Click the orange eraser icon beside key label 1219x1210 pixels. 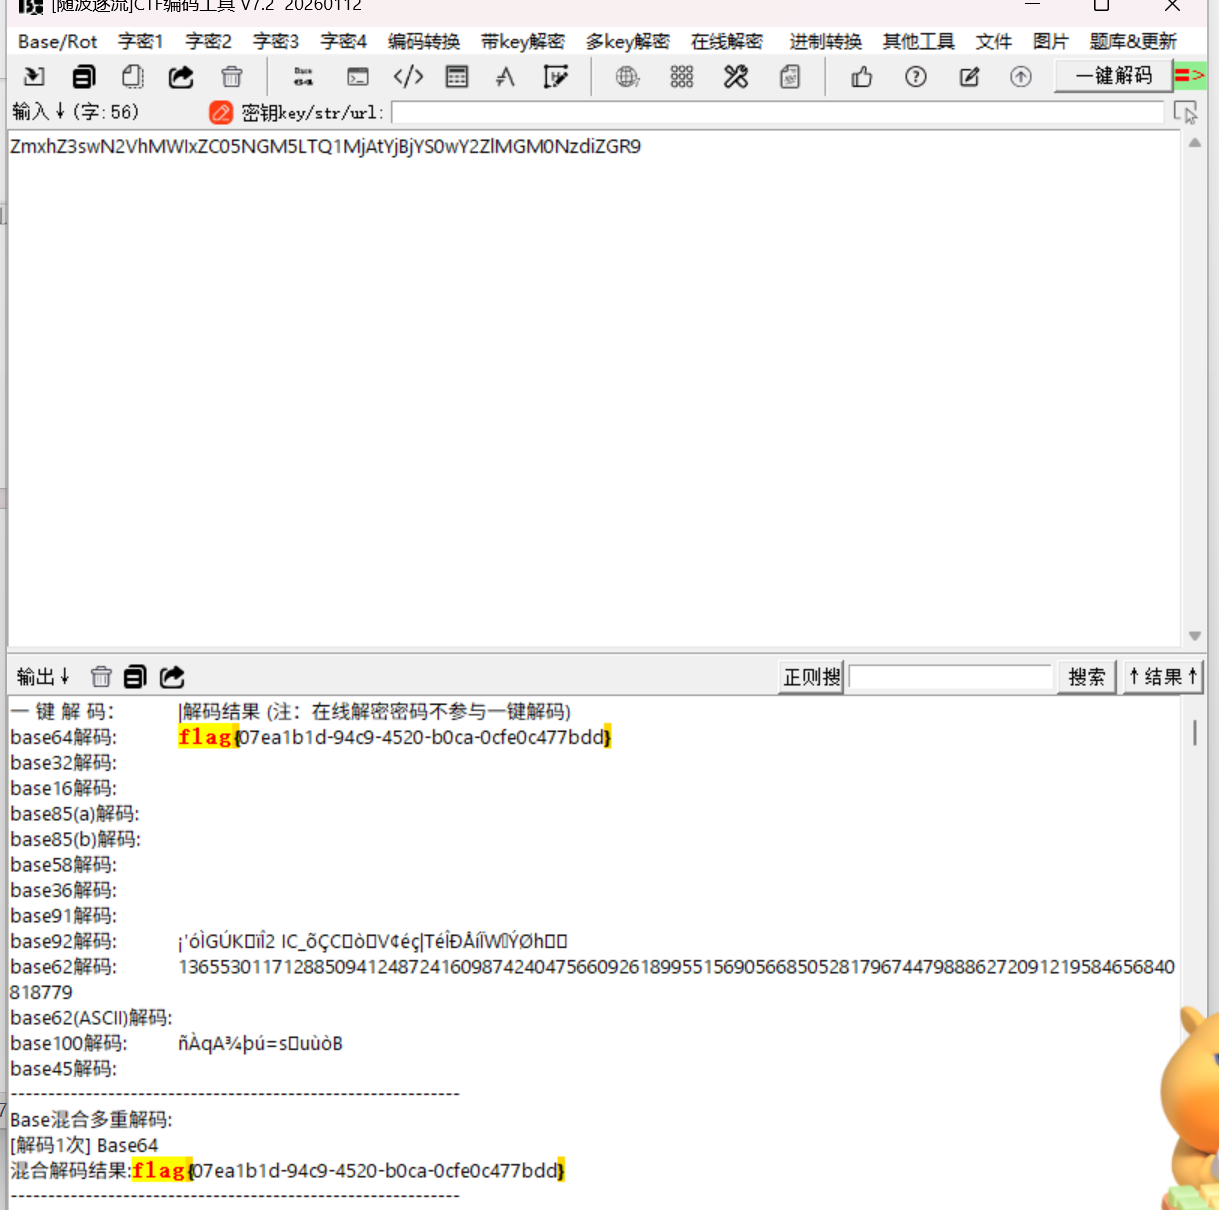221,112
